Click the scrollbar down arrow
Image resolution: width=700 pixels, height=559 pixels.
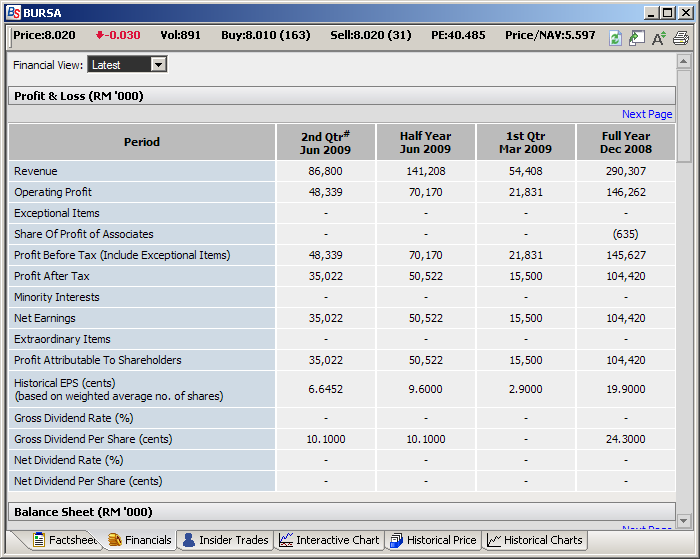[x=683, y=521]
